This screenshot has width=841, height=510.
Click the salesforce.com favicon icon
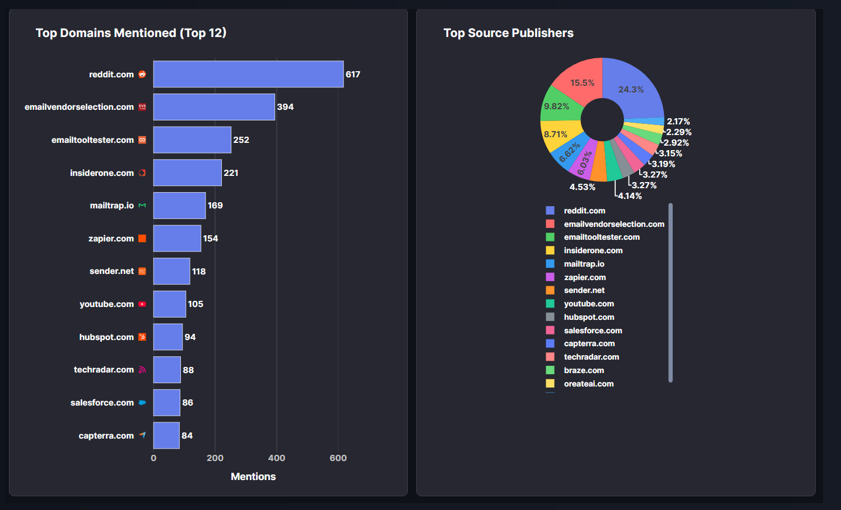(x=142, y=402)
